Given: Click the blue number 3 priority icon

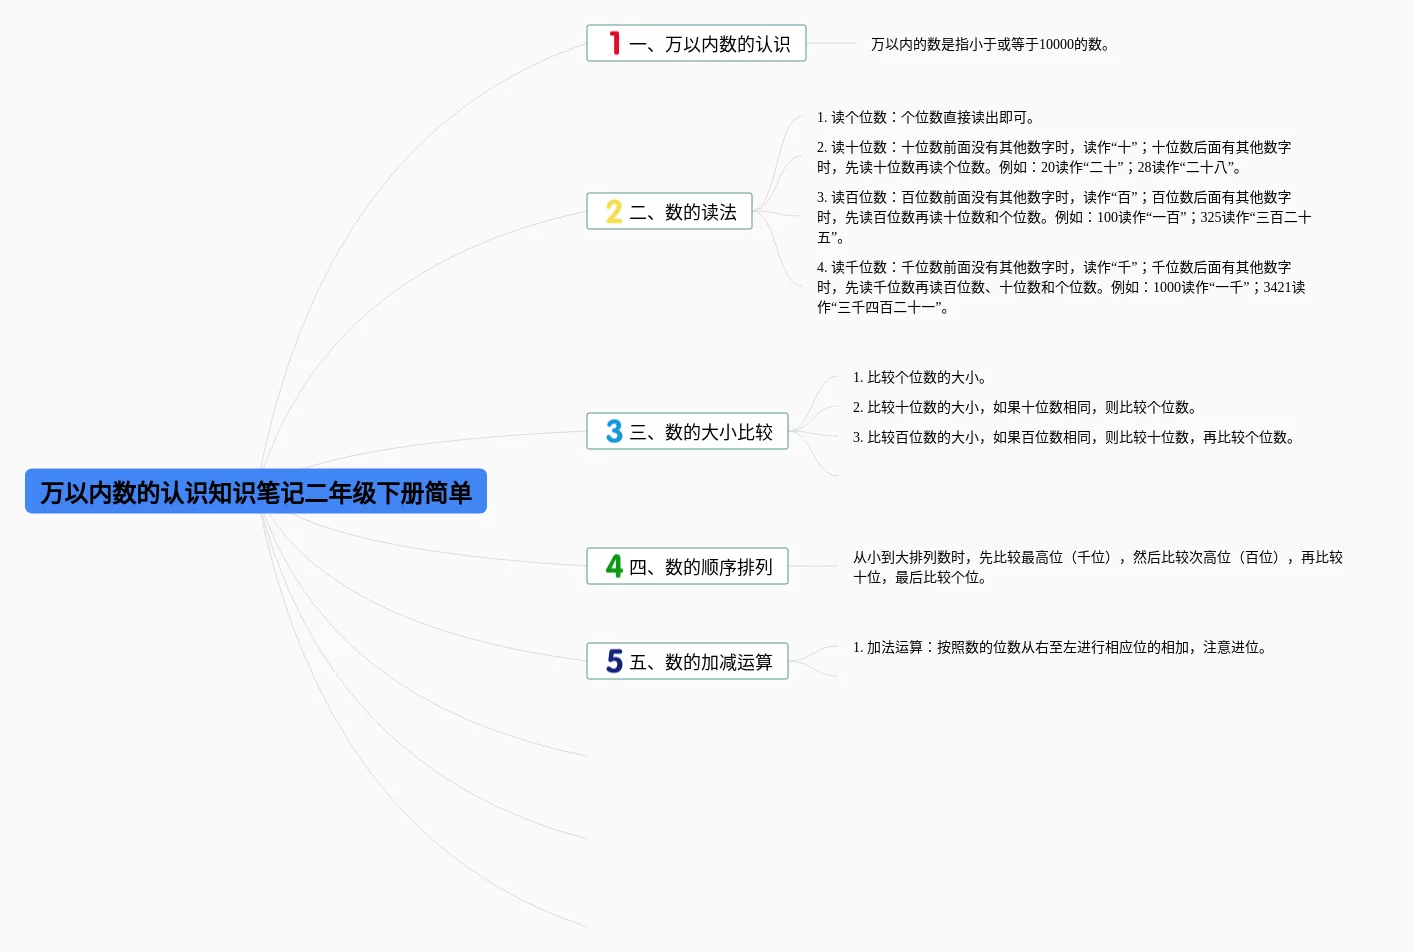Looking at the screenshot, I should [614, 432].
